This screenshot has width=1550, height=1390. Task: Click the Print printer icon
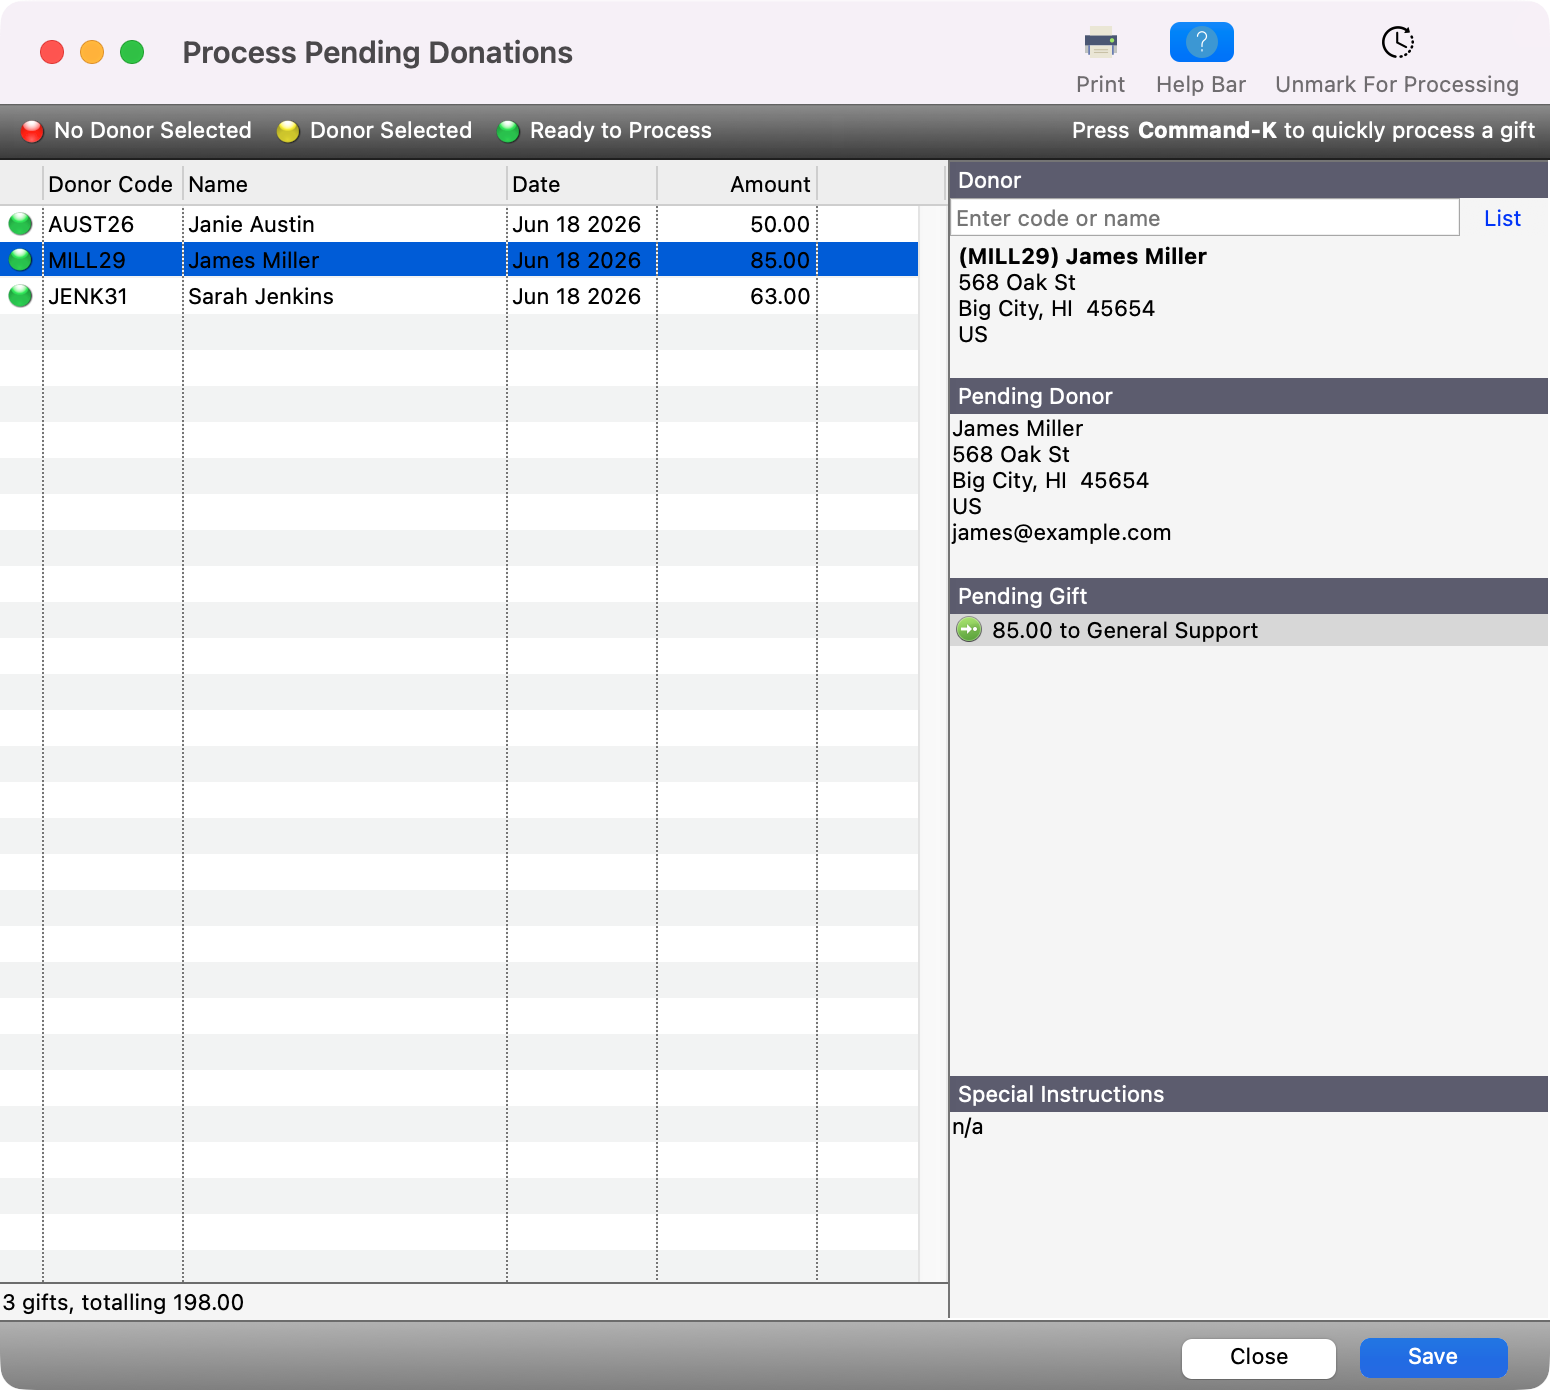pos(1100,43)
